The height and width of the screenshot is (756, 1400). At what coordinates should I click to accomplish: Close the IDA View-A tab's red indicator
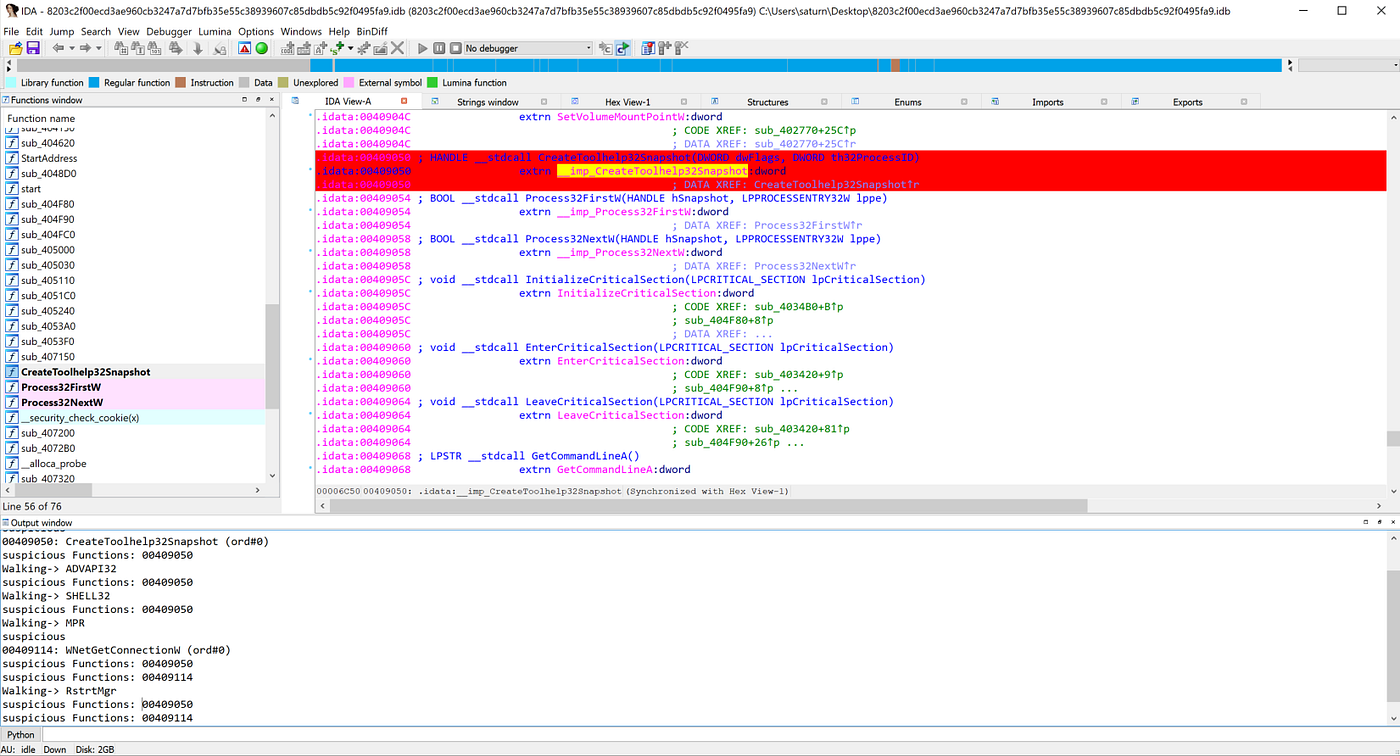click(404, 100)
